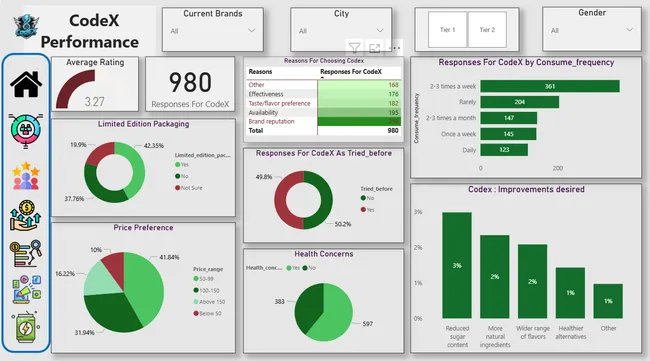The height and width of the screenshot is (361, 650).
Task: Click the Yes legend entry in Health Concerns
Action: coord(293,268)
